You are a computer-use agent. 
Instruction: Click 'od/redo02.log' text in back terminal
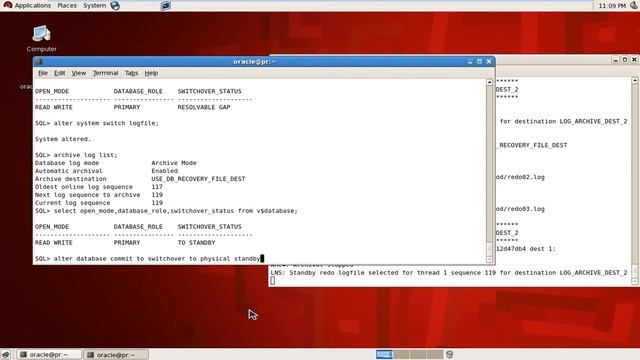tap(520, 177)
